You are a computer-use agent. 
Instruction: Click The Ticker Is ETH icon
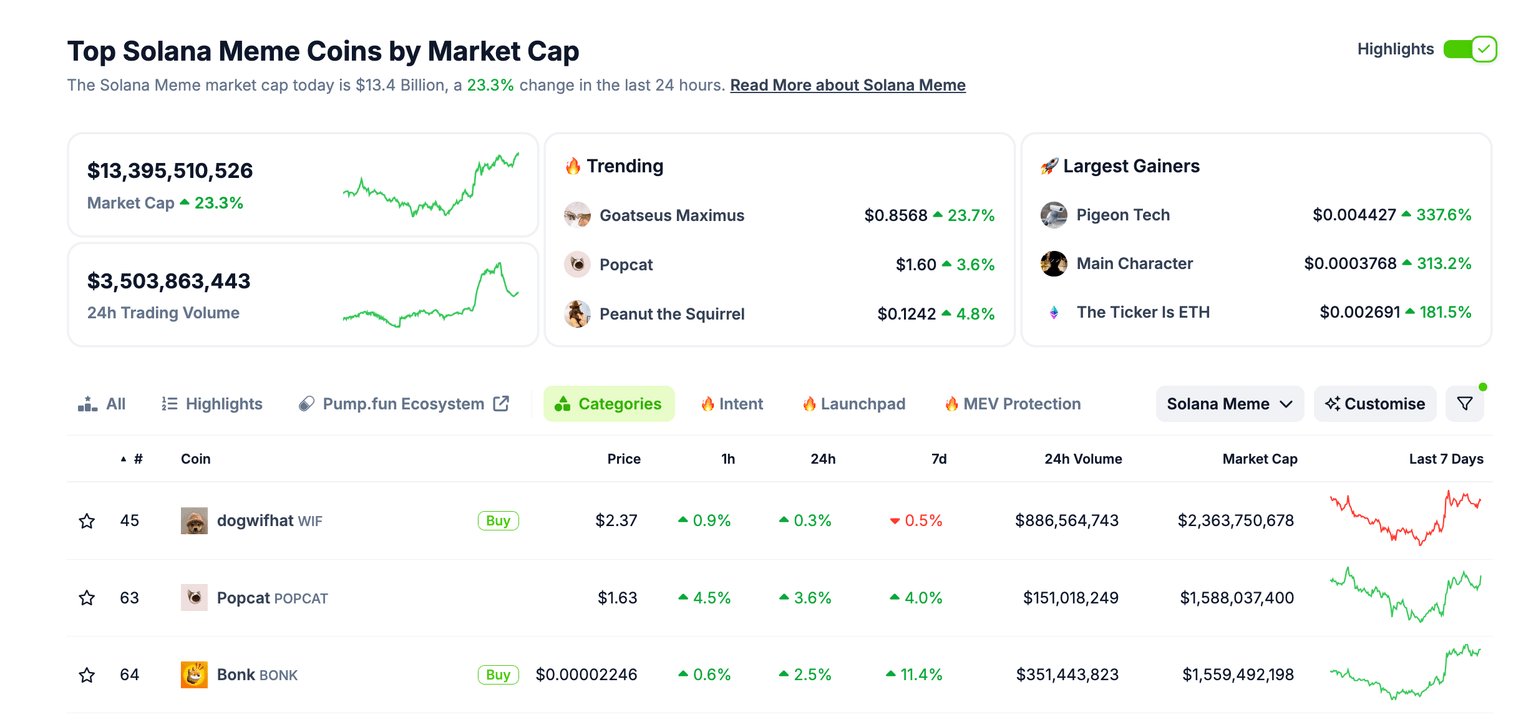pos(1054,312)
